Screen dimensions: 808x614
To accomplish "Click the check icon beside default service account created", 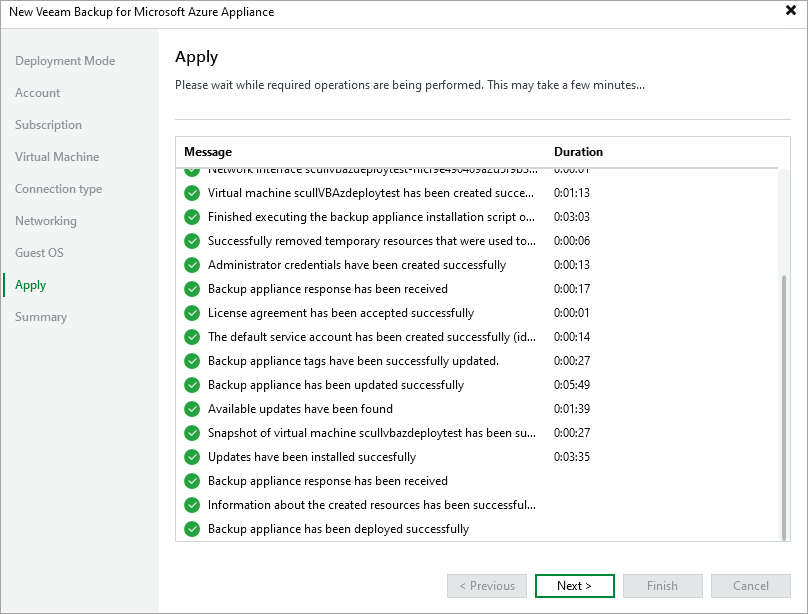I will click(x=192, y=337).
